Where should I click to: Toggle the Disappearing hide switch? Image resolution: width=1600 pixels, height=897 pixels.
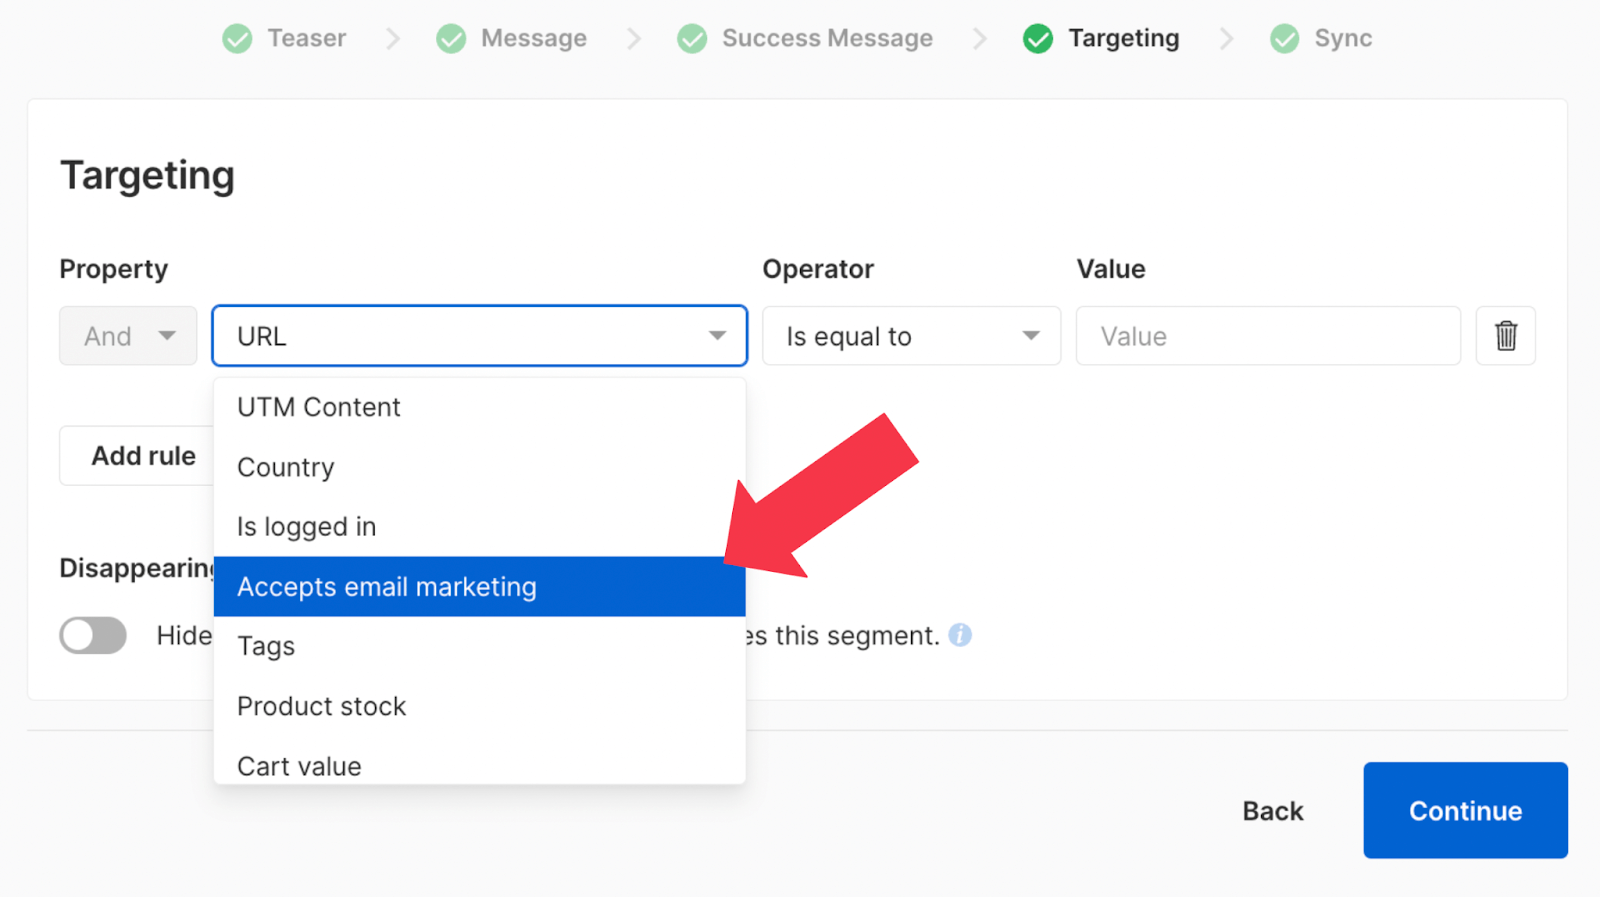(93, 635)
